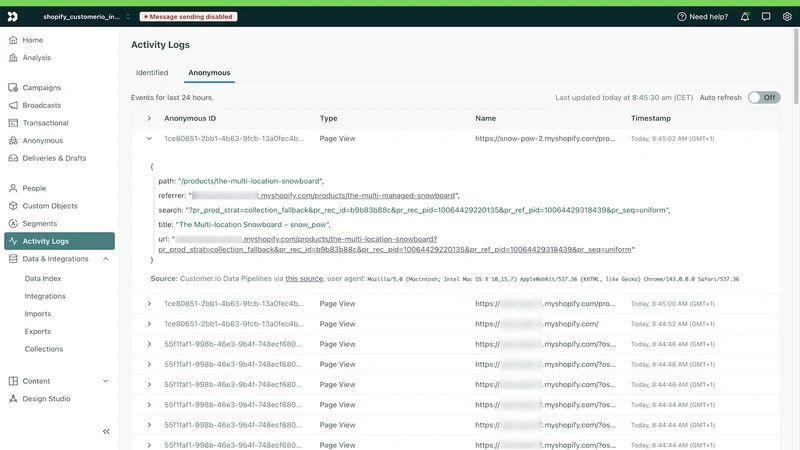Click the Broadcasts megaphone icon

pos(13,105)
